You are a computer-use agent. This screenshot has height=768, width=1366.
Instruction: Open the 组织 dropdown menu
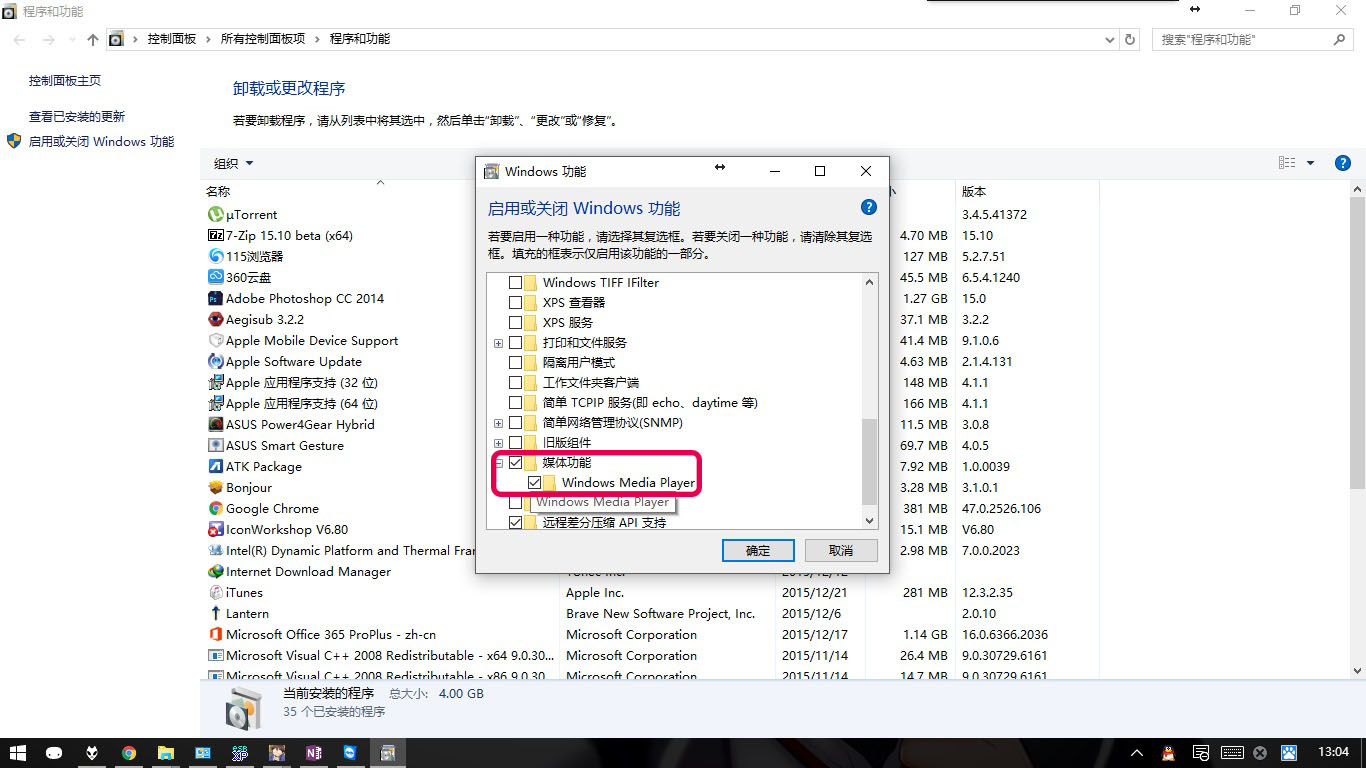[x=234, y=163]
